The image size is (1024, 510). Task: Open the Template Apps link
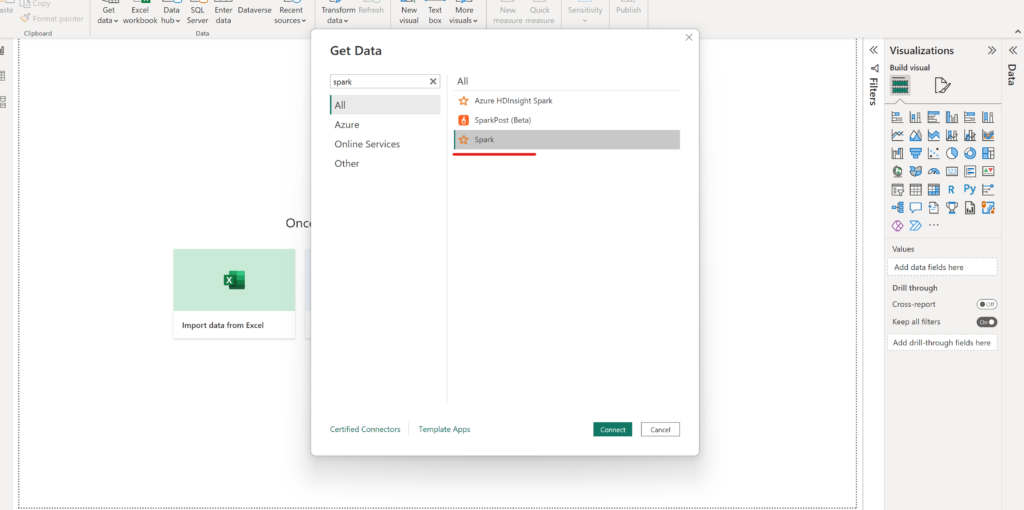[x=444, y=429]
